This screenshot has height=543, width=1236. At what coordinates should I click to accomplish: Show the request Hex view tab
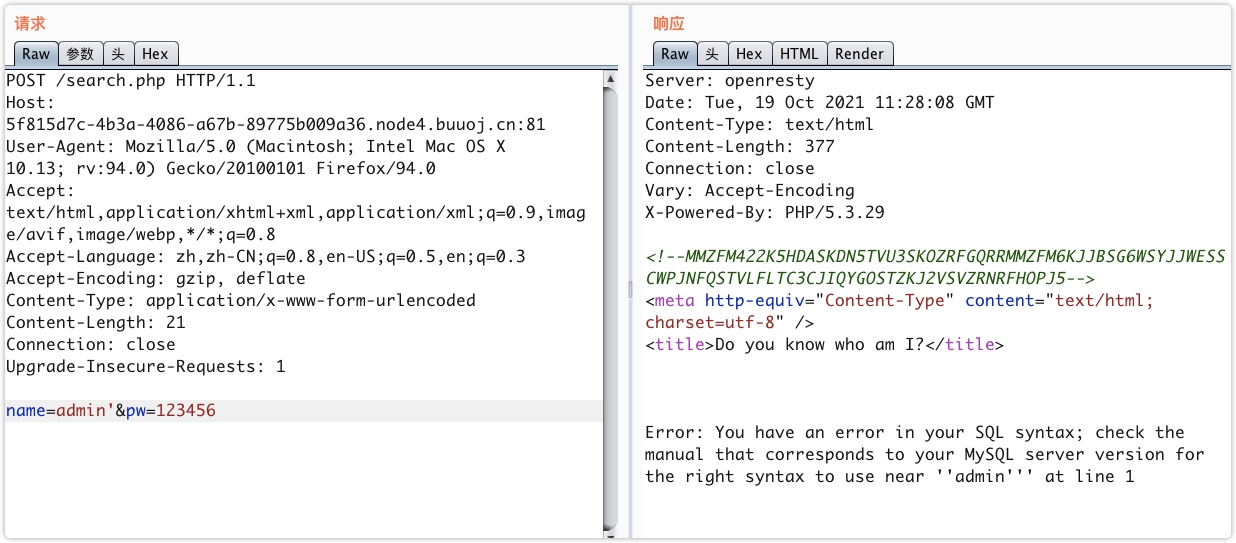pos(155,54)
